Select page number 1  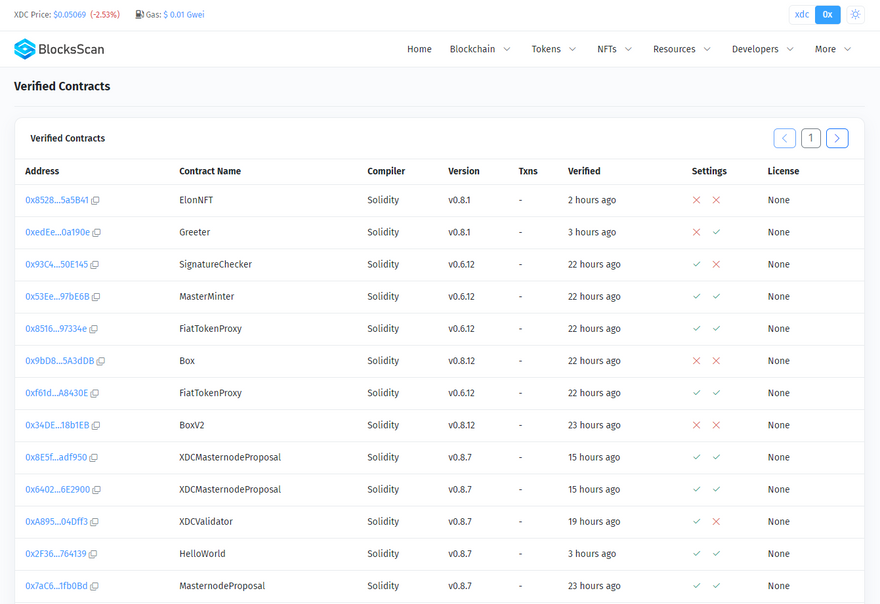(811, 138)
